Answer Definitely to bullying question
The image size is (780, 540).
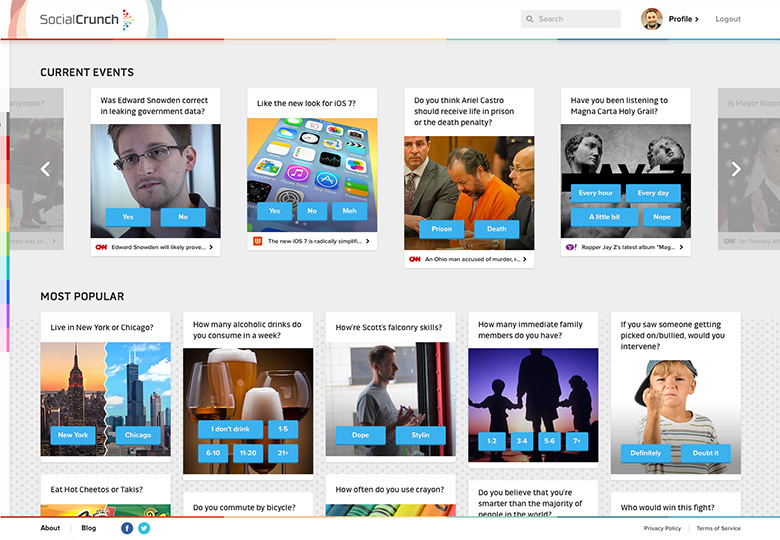pyautogui.click(x=646, y=453)
